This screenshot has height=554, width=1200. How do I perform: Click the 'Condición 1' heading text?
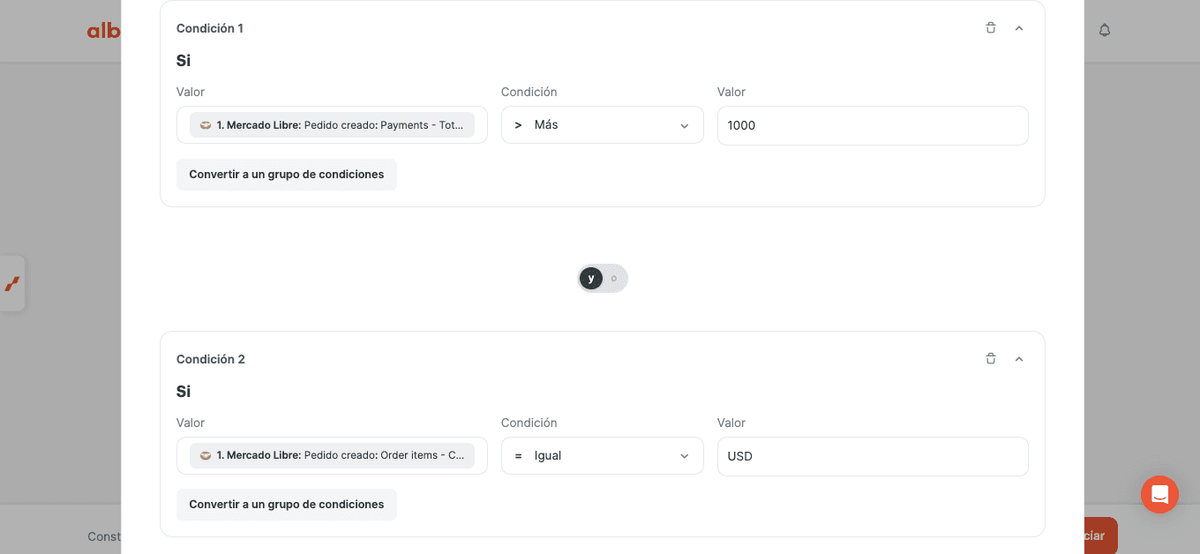pos(210,28)
